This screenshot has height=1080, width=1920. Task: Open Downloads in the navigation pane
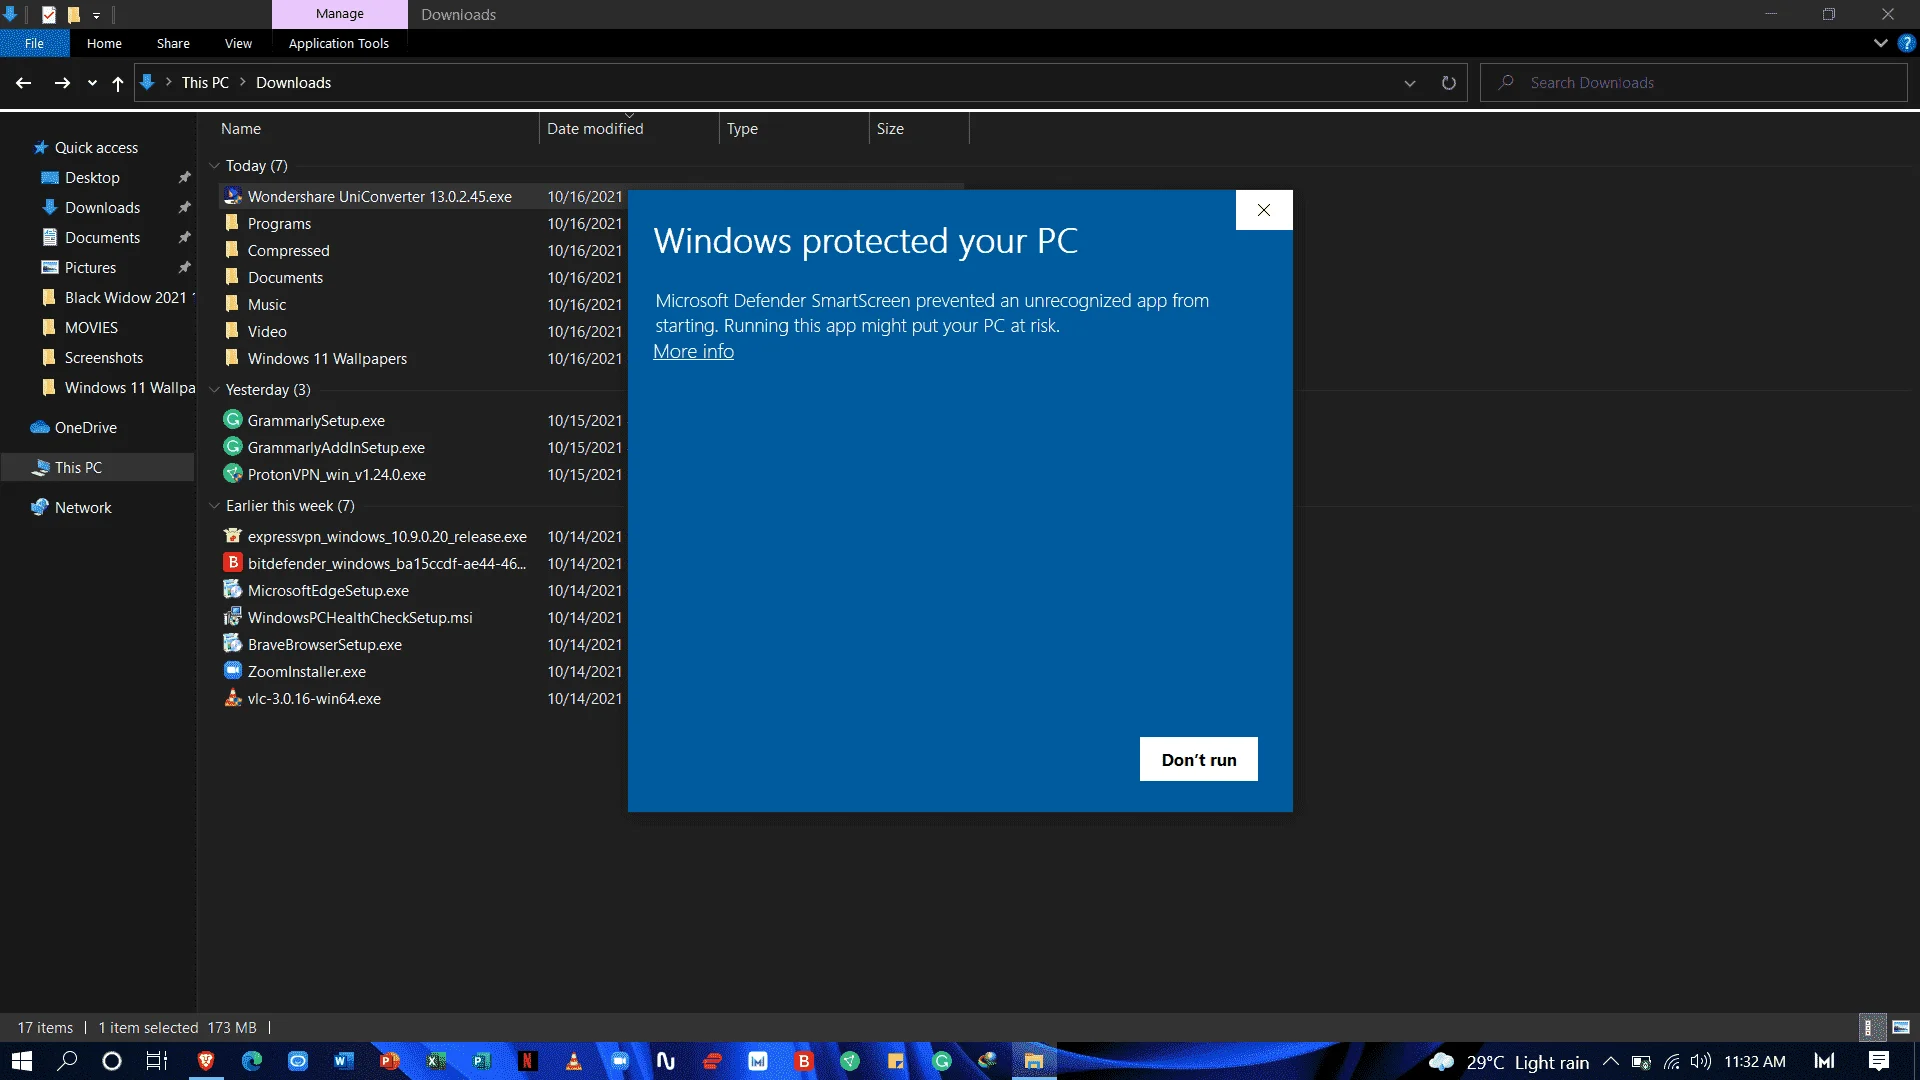click(102, 208)
